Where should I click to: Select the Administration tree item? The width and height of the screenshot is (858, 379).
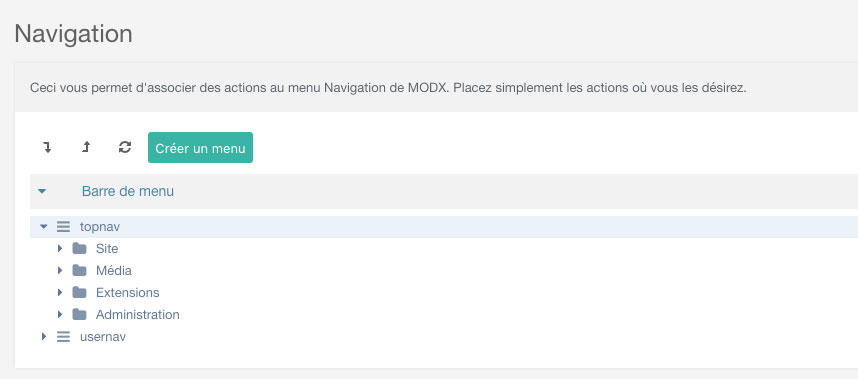click(137, 315)
